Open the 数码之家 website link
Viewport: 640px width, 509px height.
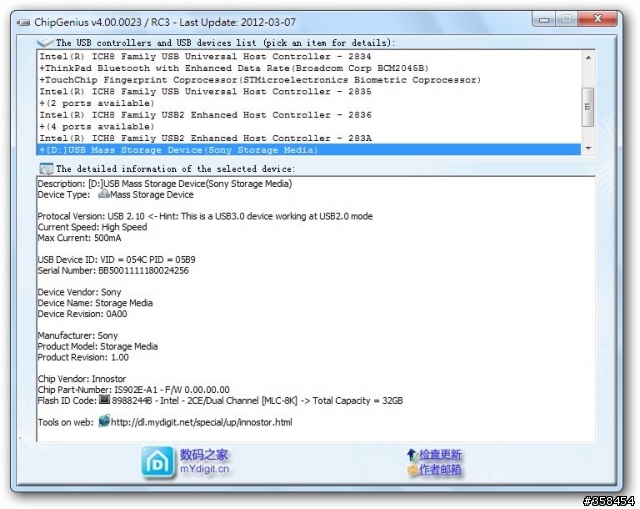(x=204, y=454)
